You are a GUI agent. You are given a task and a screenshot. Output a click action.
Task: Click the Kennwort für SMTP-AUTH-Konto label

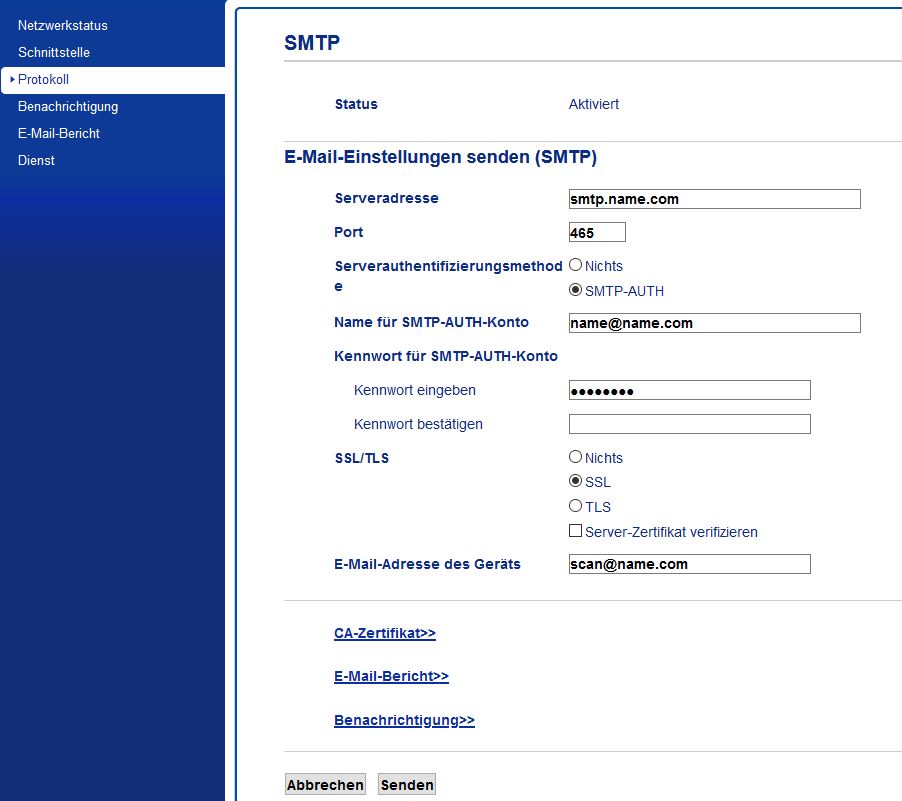point(446,356)
